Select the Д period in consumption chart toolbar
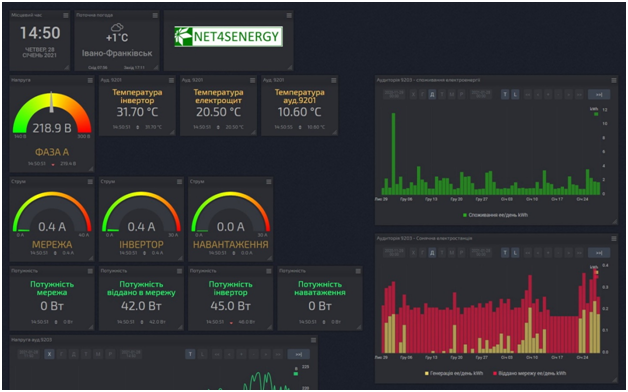 432,94
